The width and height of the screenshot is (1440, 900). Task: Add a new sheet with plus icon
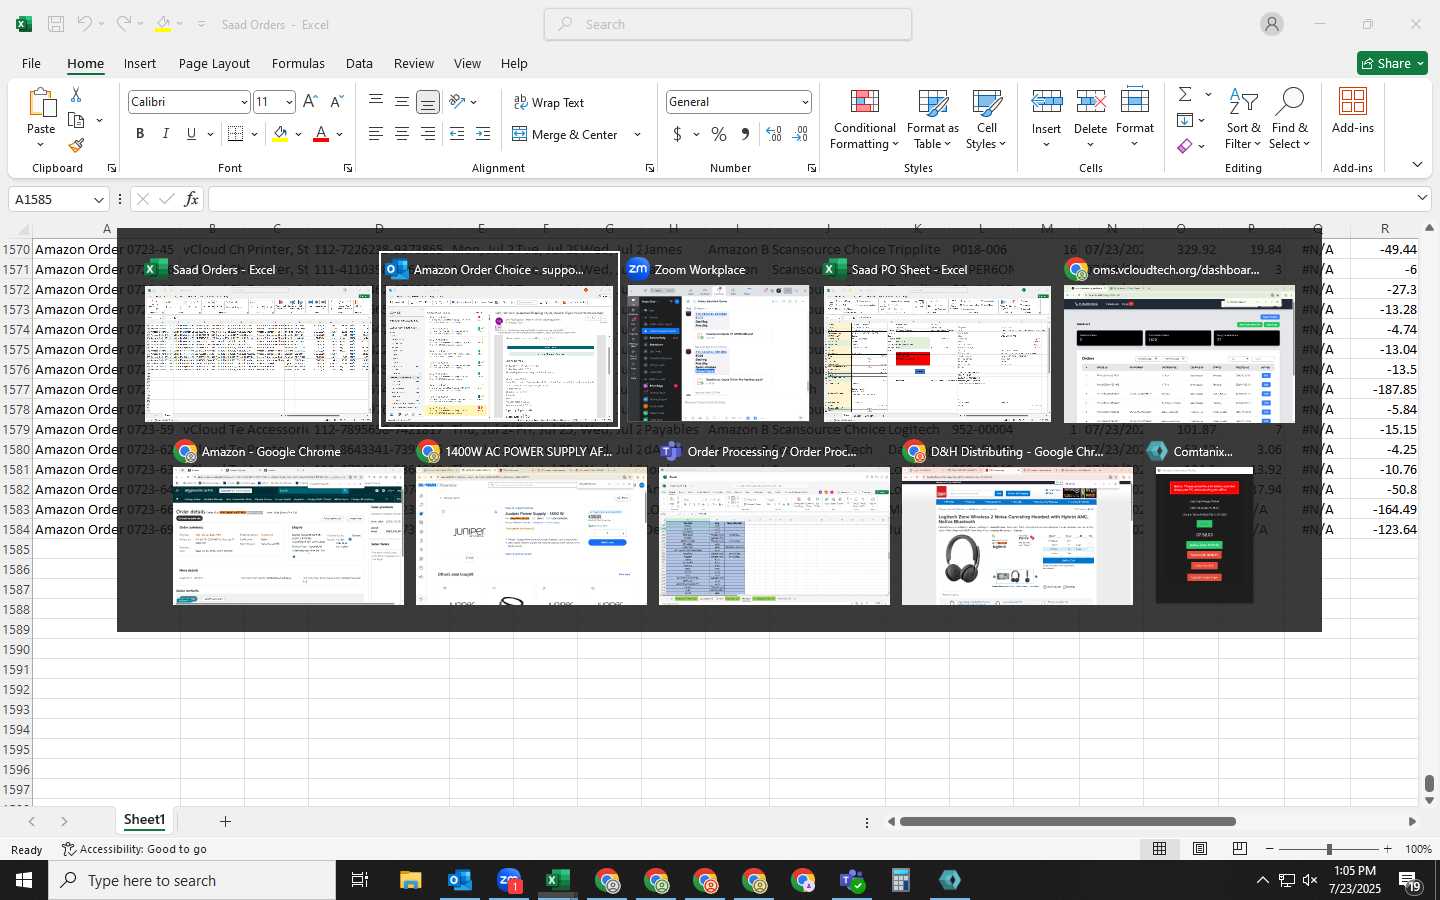(226, 821)
